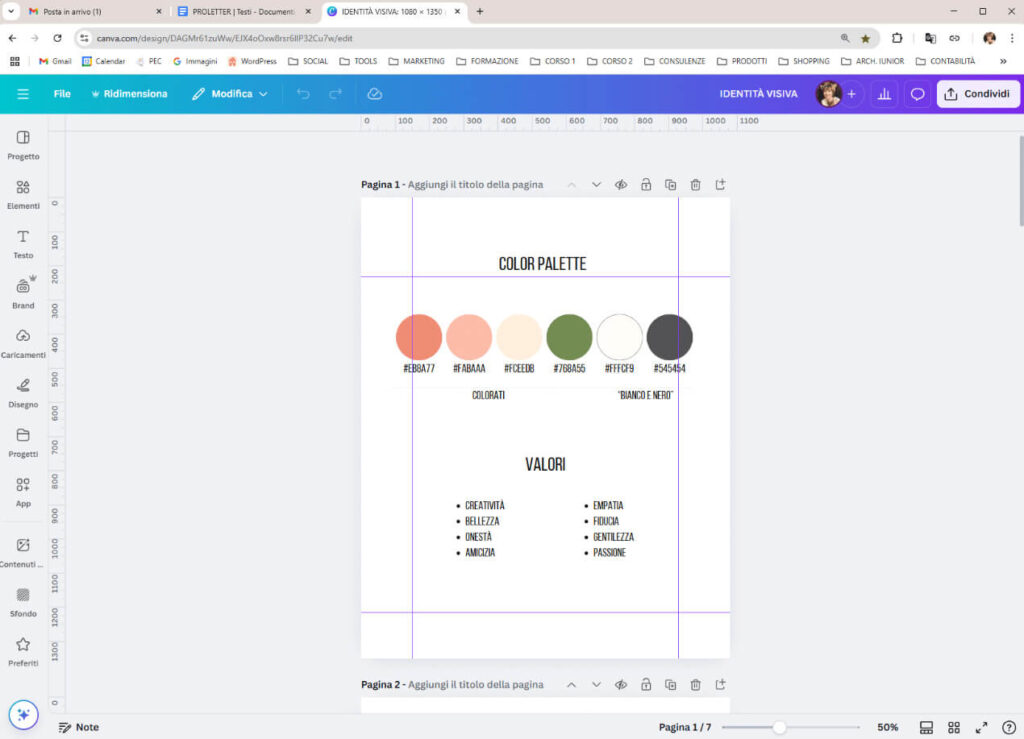Duplicate Pagina 2 using the copy icon
This screenshot has width=1024, height=739.
pyautogui.click(x=671, y=685)
